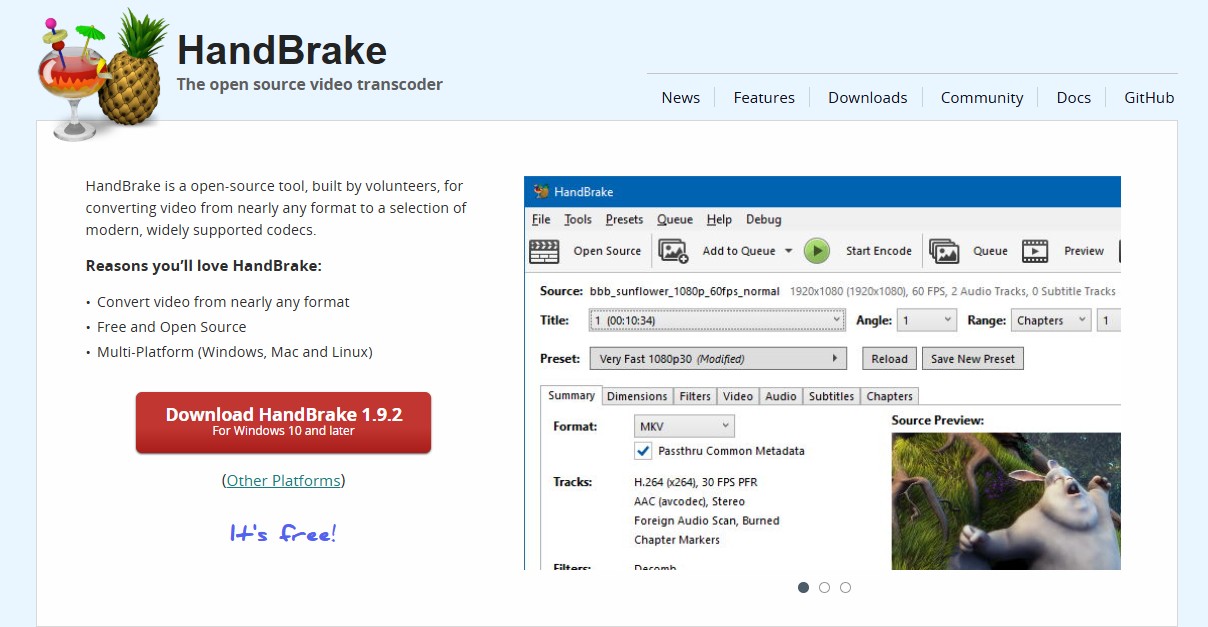
Task: Open the Title dropdown showing 1 (00:10:34)
Action: pyautogui.click(x=717, y=320)
